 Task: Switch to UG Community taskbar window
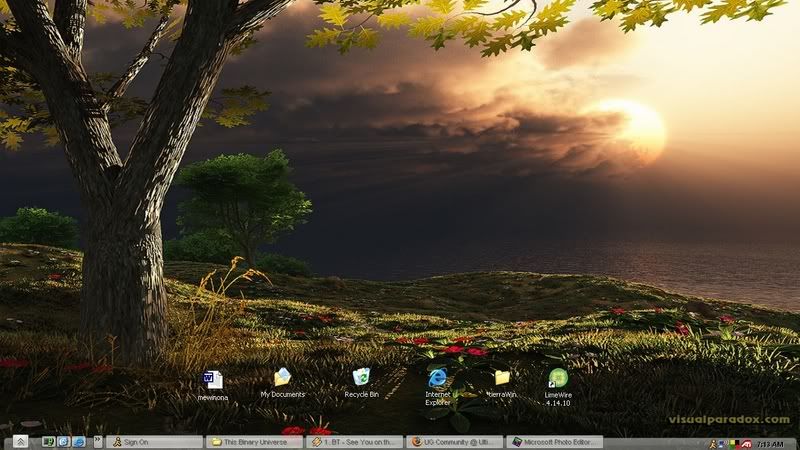pyautogui.click(x=454, y=442)
